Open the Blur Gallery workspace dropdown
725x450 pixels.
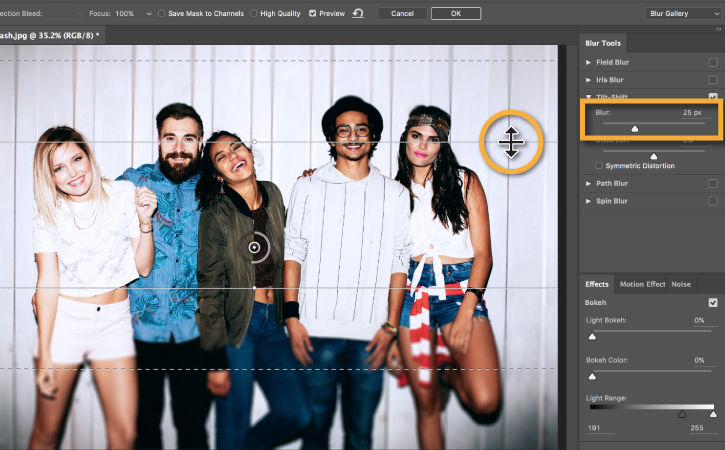[683, 13]
